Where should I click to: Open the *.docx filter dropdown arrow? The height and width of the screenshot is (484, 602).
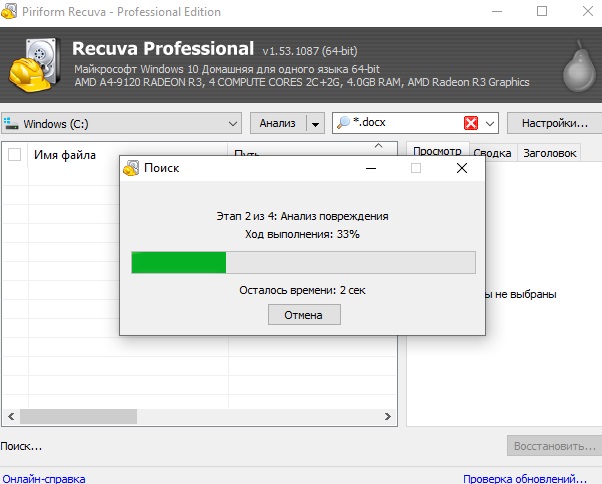490,123
